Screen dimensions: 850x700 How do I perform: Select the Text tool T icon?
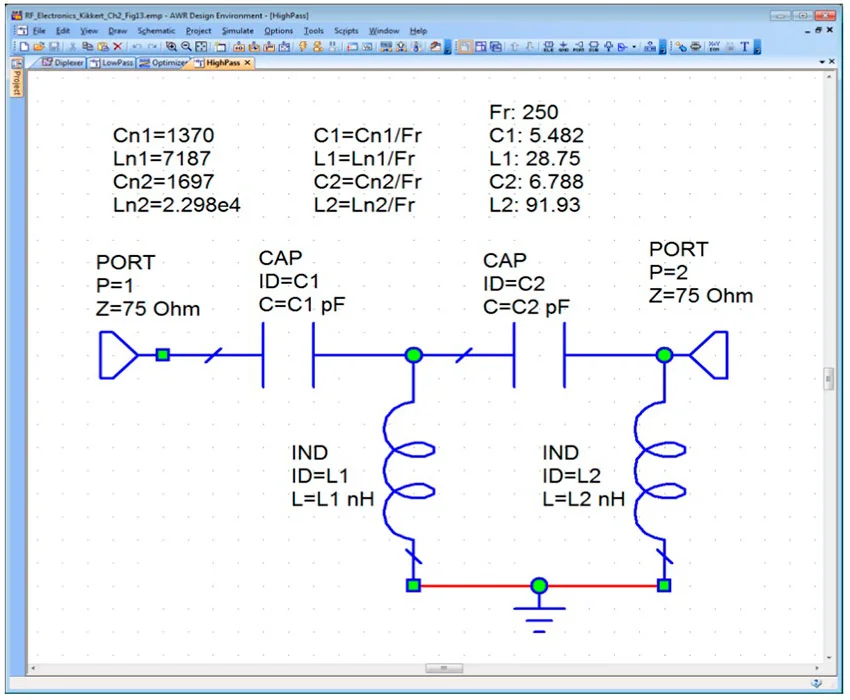tap(744, 46)
